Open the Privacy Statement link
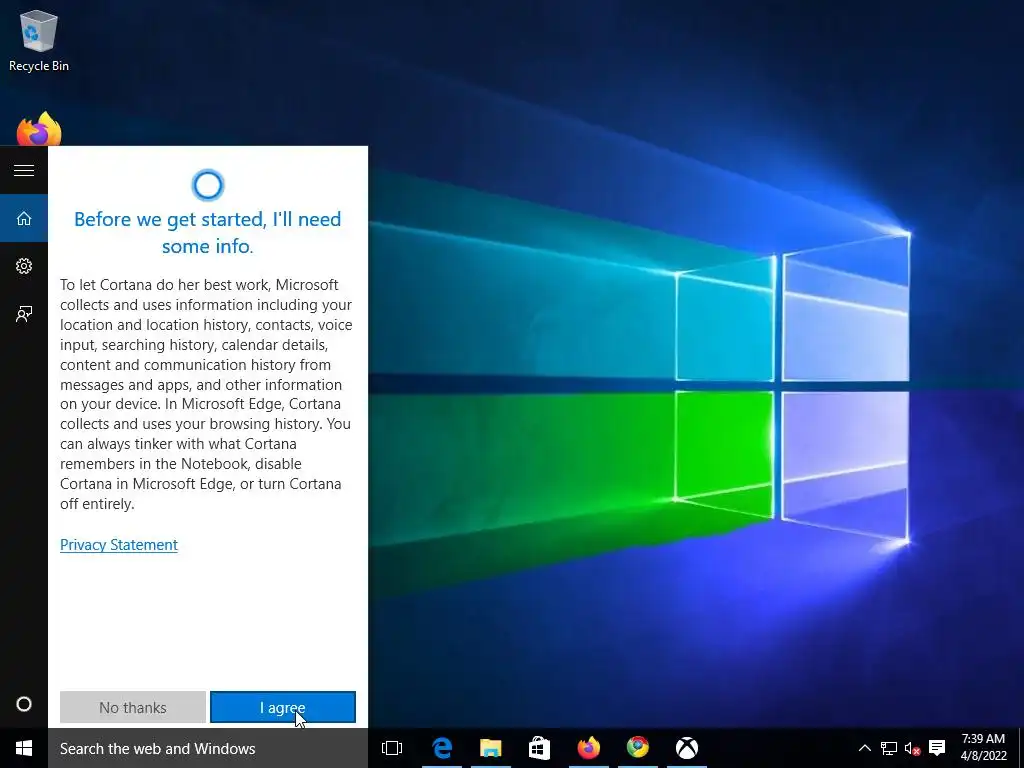The width and height of the screenshot is (1024, 768). pos(119,545)
